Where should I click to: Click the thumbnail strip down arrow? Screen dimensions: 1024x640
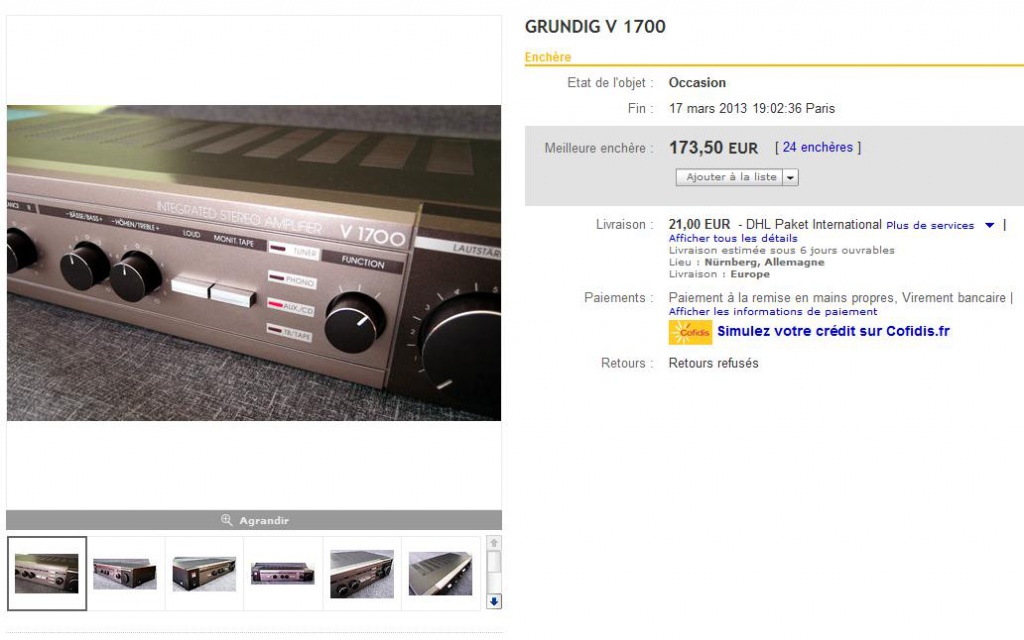point(494,601)
